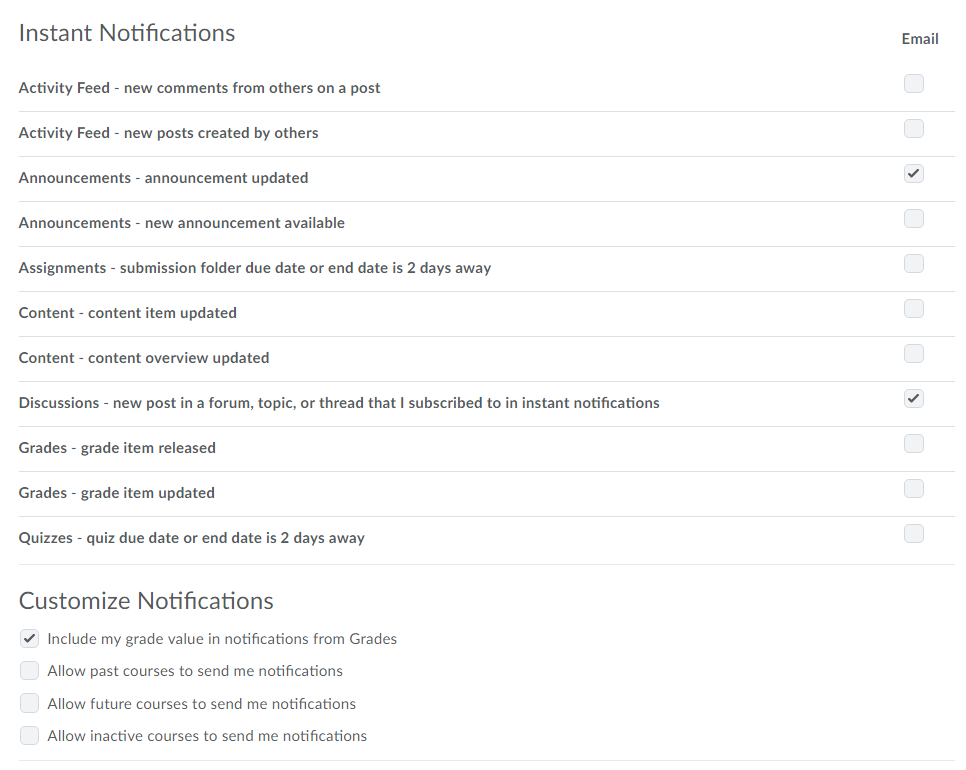Click 'Include my grade value' label text

pyautogui.click(x=222, y=639)
